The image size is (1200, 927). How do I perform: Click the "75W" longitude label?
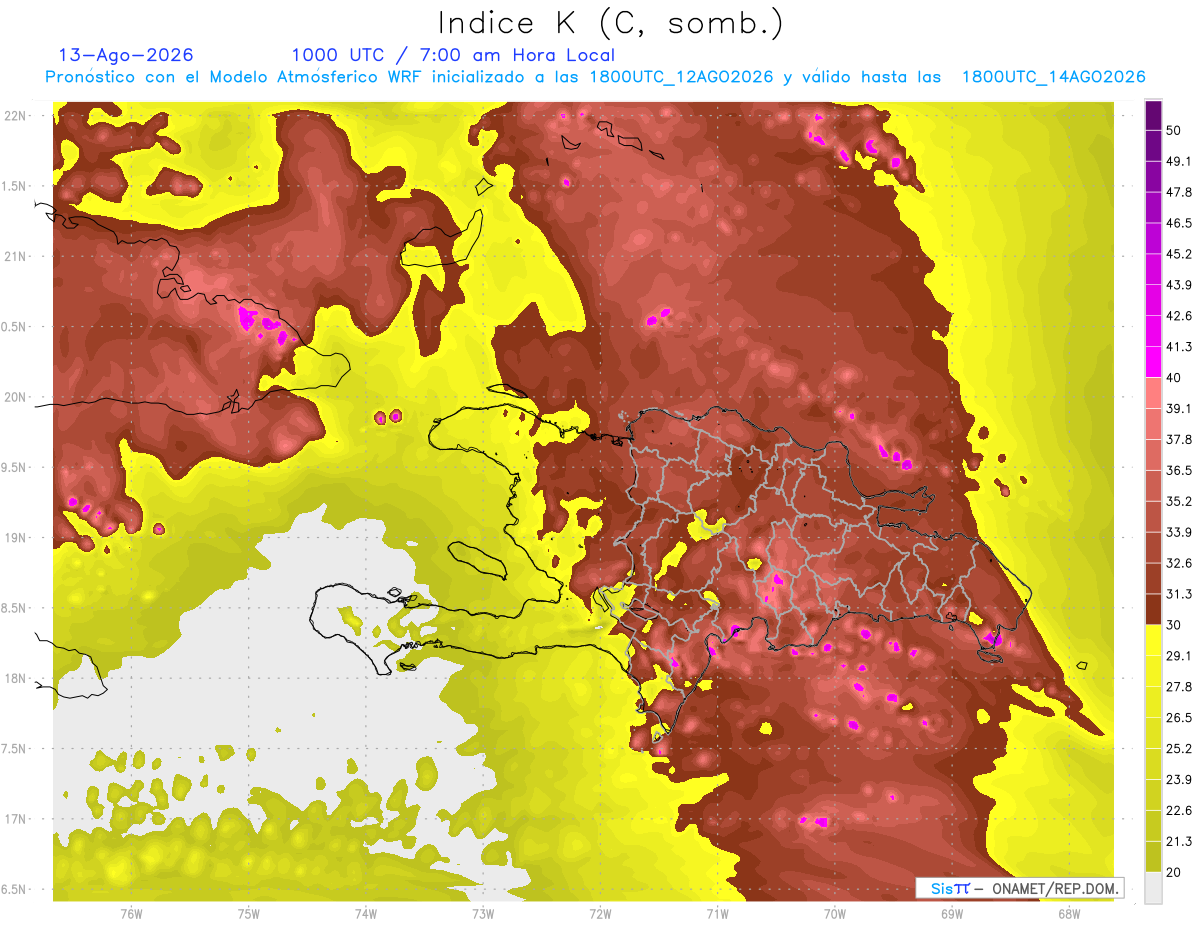248,913
